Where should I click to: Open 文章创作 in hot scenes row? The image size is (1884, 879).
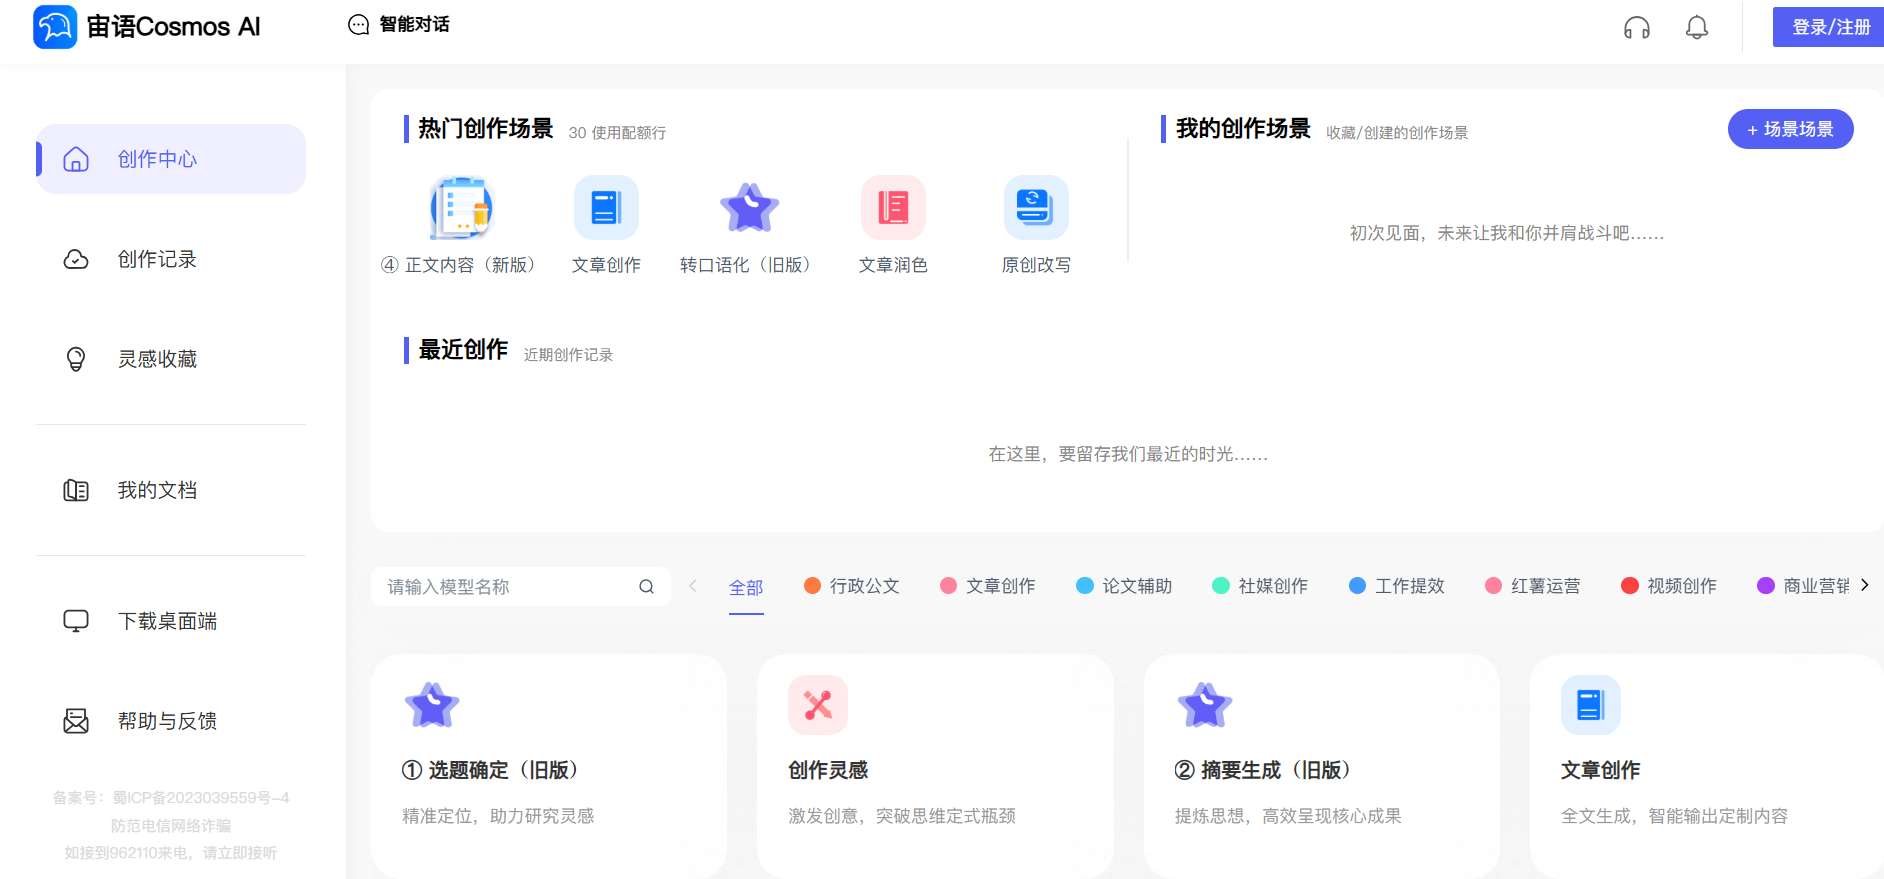click(x=606, y=208)
